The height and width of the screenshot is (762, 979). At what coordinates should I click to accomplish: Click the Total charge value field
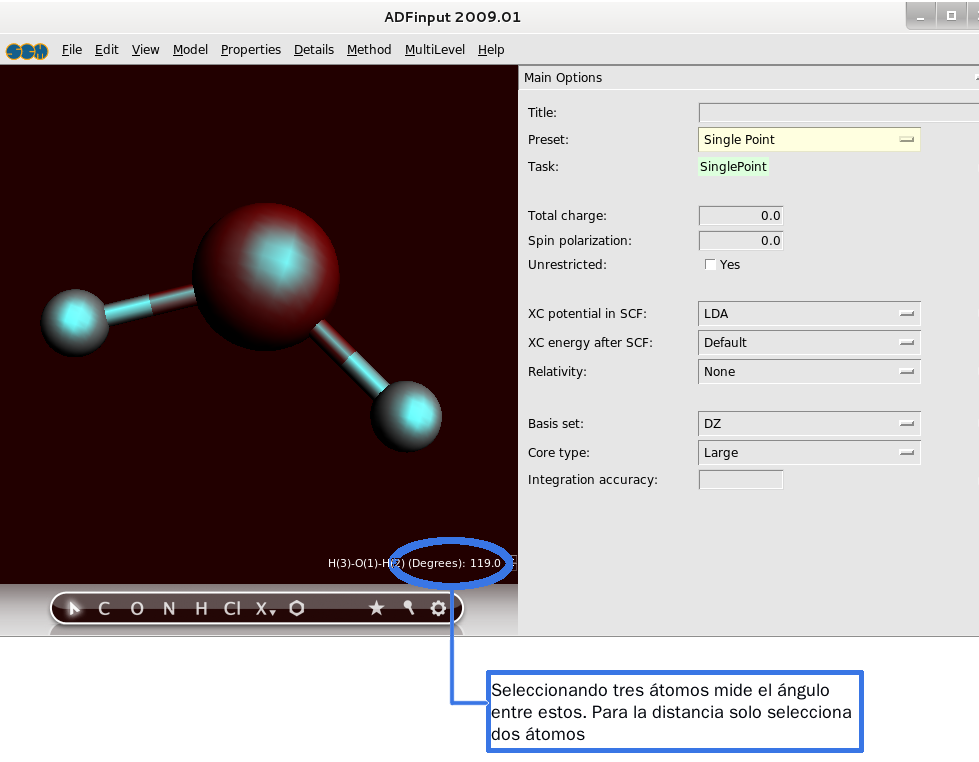[740, 216]
